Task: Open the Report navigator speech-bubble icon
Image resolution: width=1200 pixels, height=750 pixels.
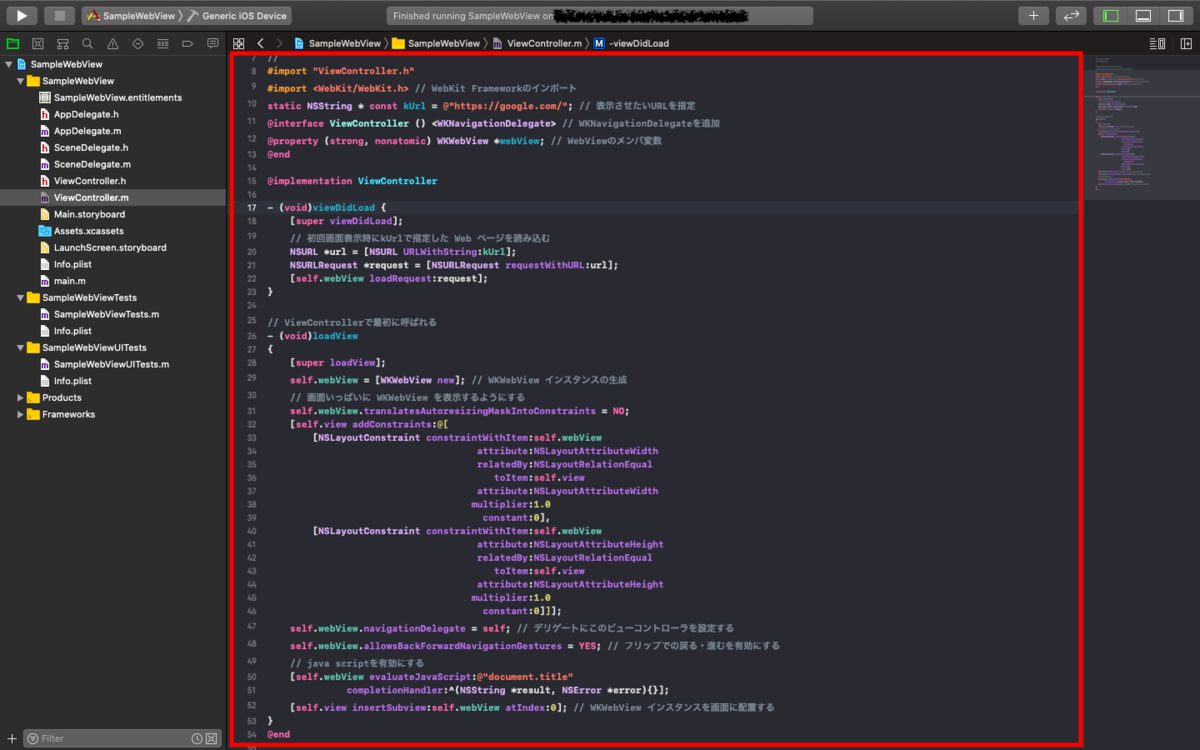Action: [213, 43]
